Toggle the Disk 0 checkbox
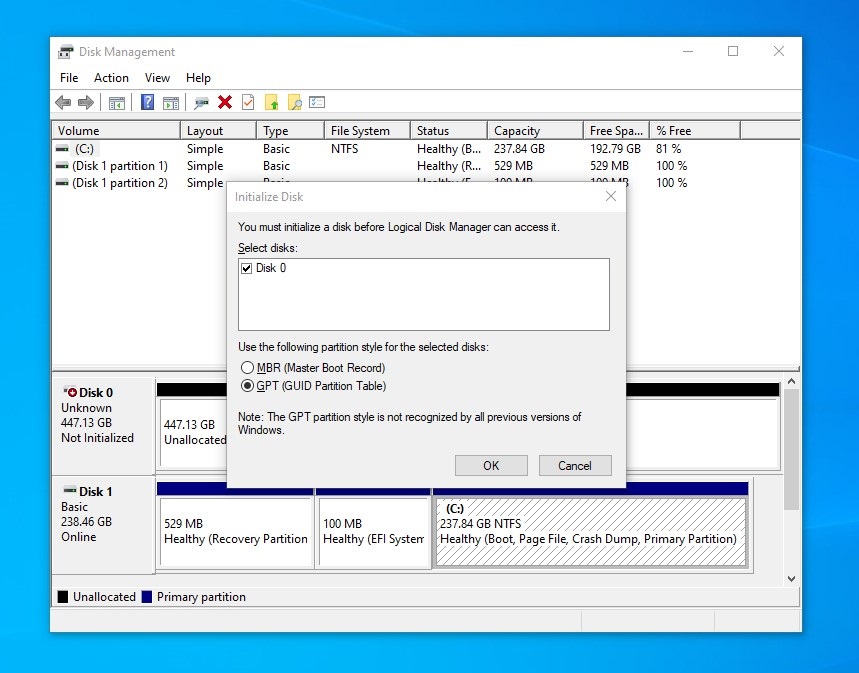Screen dimensions: 859x673 click(246, 268)
